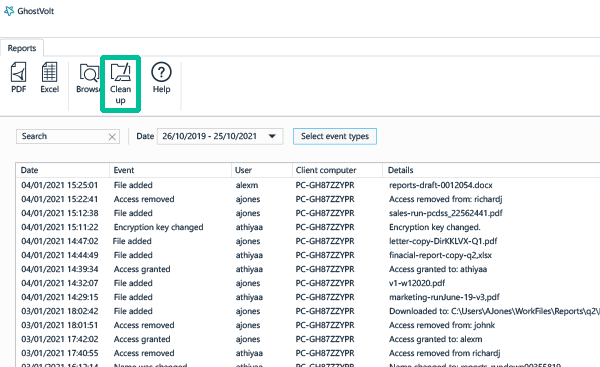Export the report as PDF
This screenshot has height=367, width=600.
(x=18, y=77)
